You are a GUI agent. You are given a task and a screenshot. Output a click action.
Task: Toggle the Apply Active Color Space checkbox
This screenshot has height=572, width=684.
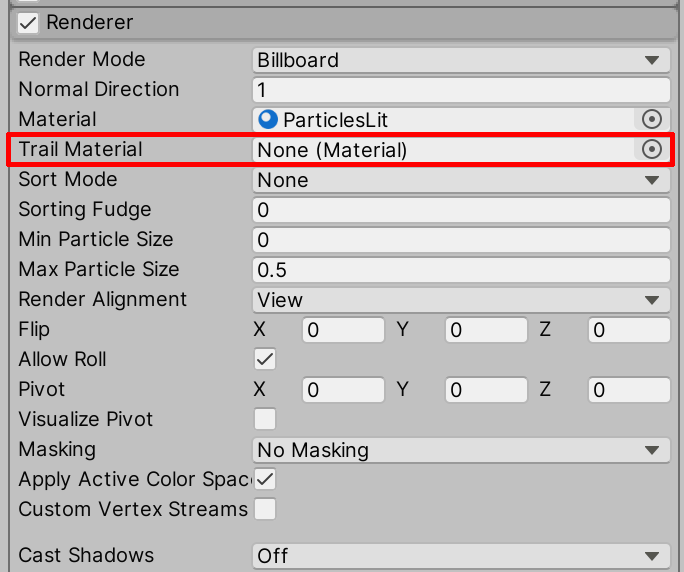click(265, 479)
